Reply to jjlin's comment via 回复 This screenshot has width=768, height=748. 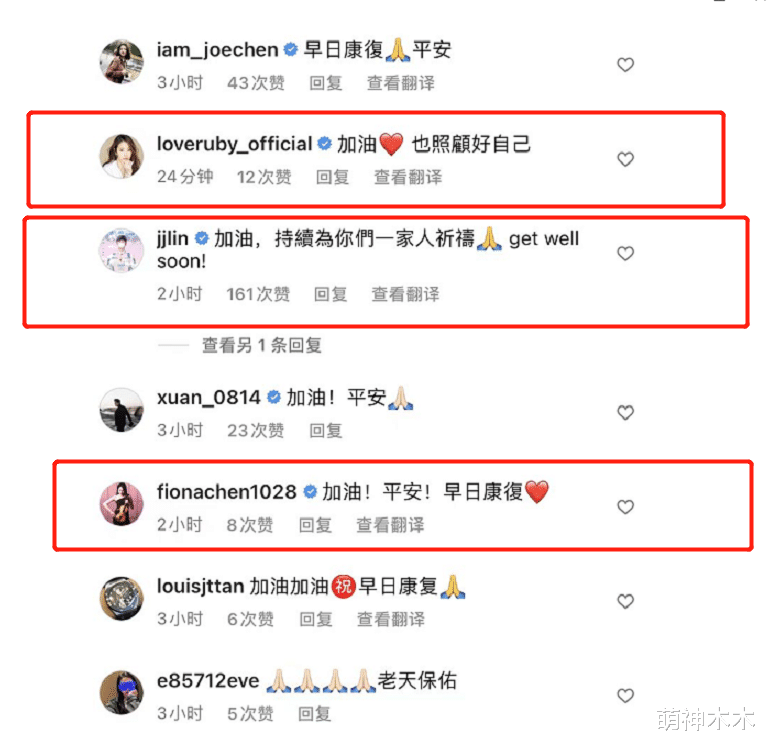(x=331, y=294)
